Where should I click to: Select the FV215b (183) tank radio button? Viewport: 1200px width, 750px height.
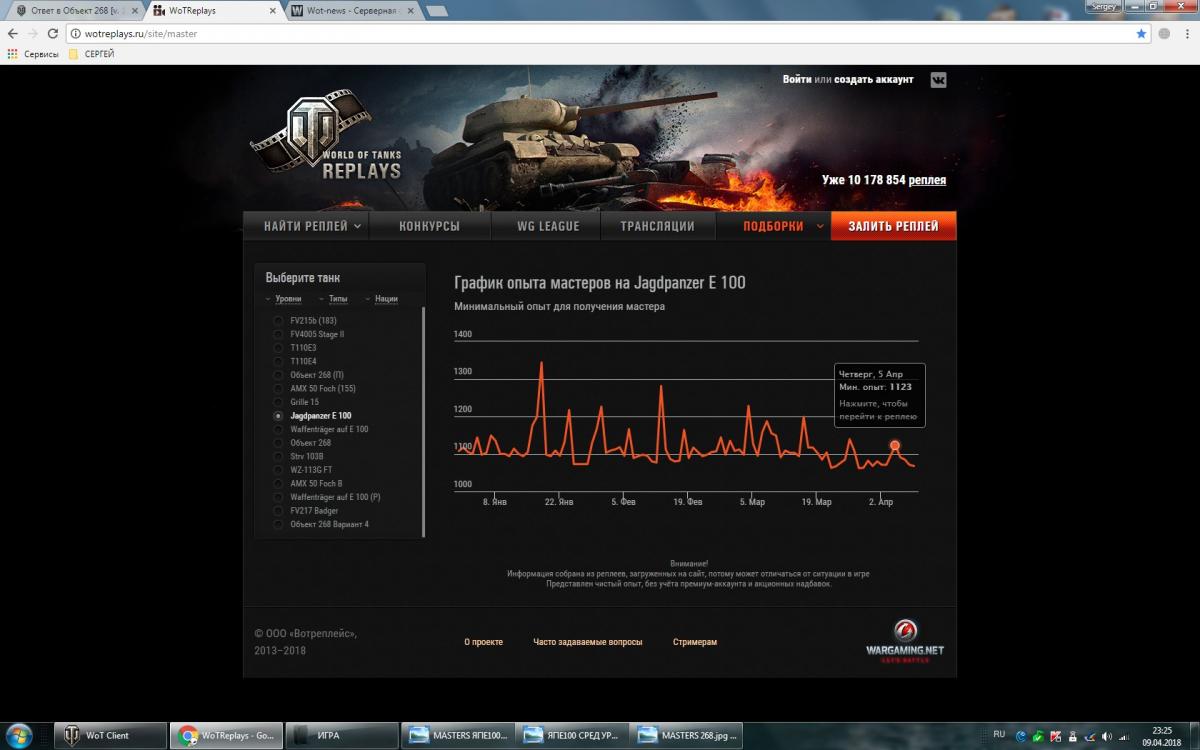[x=278, y=320]
